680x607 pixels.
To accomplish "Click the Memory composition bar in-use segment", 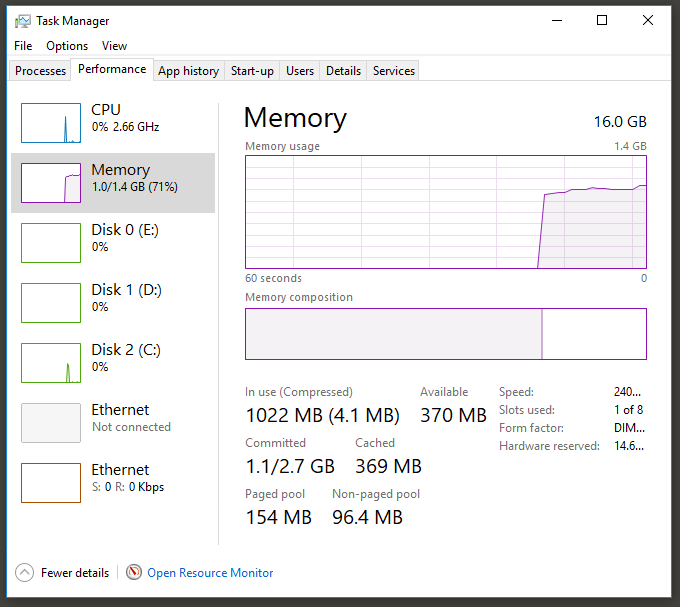I will click(393, 334).
